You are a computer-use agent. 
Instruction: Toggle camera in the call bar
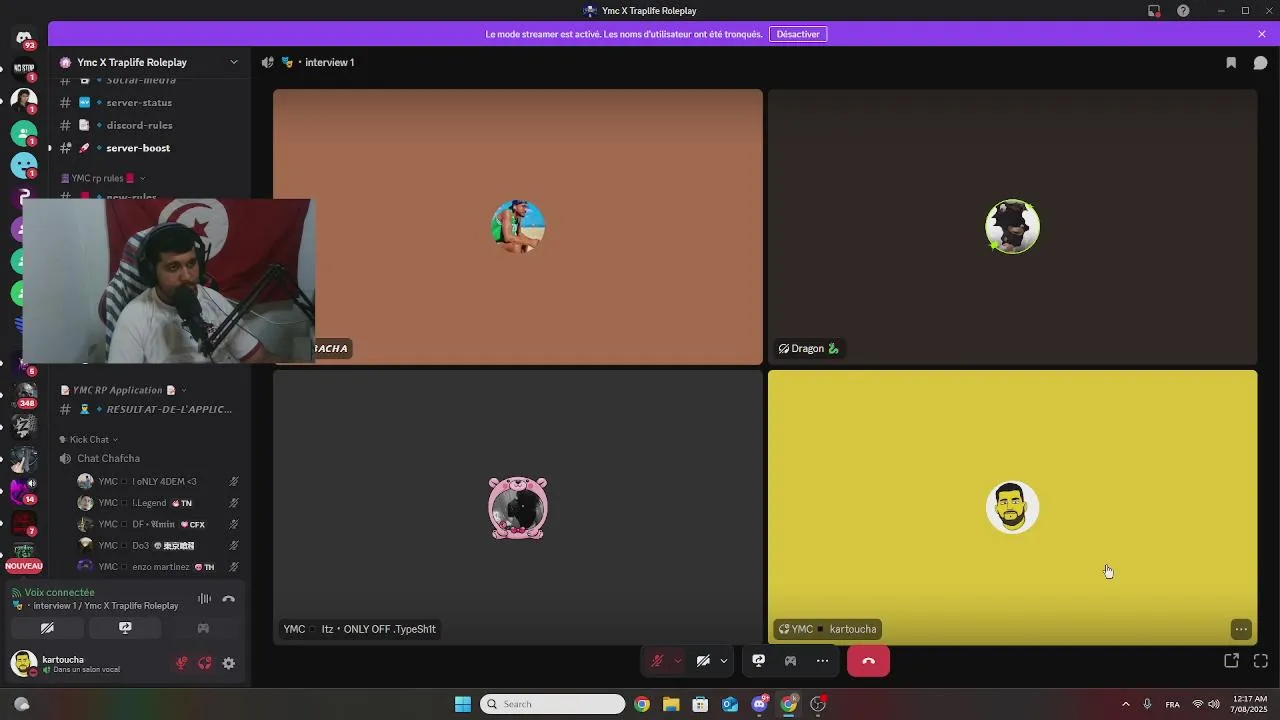tap(703, 661)
